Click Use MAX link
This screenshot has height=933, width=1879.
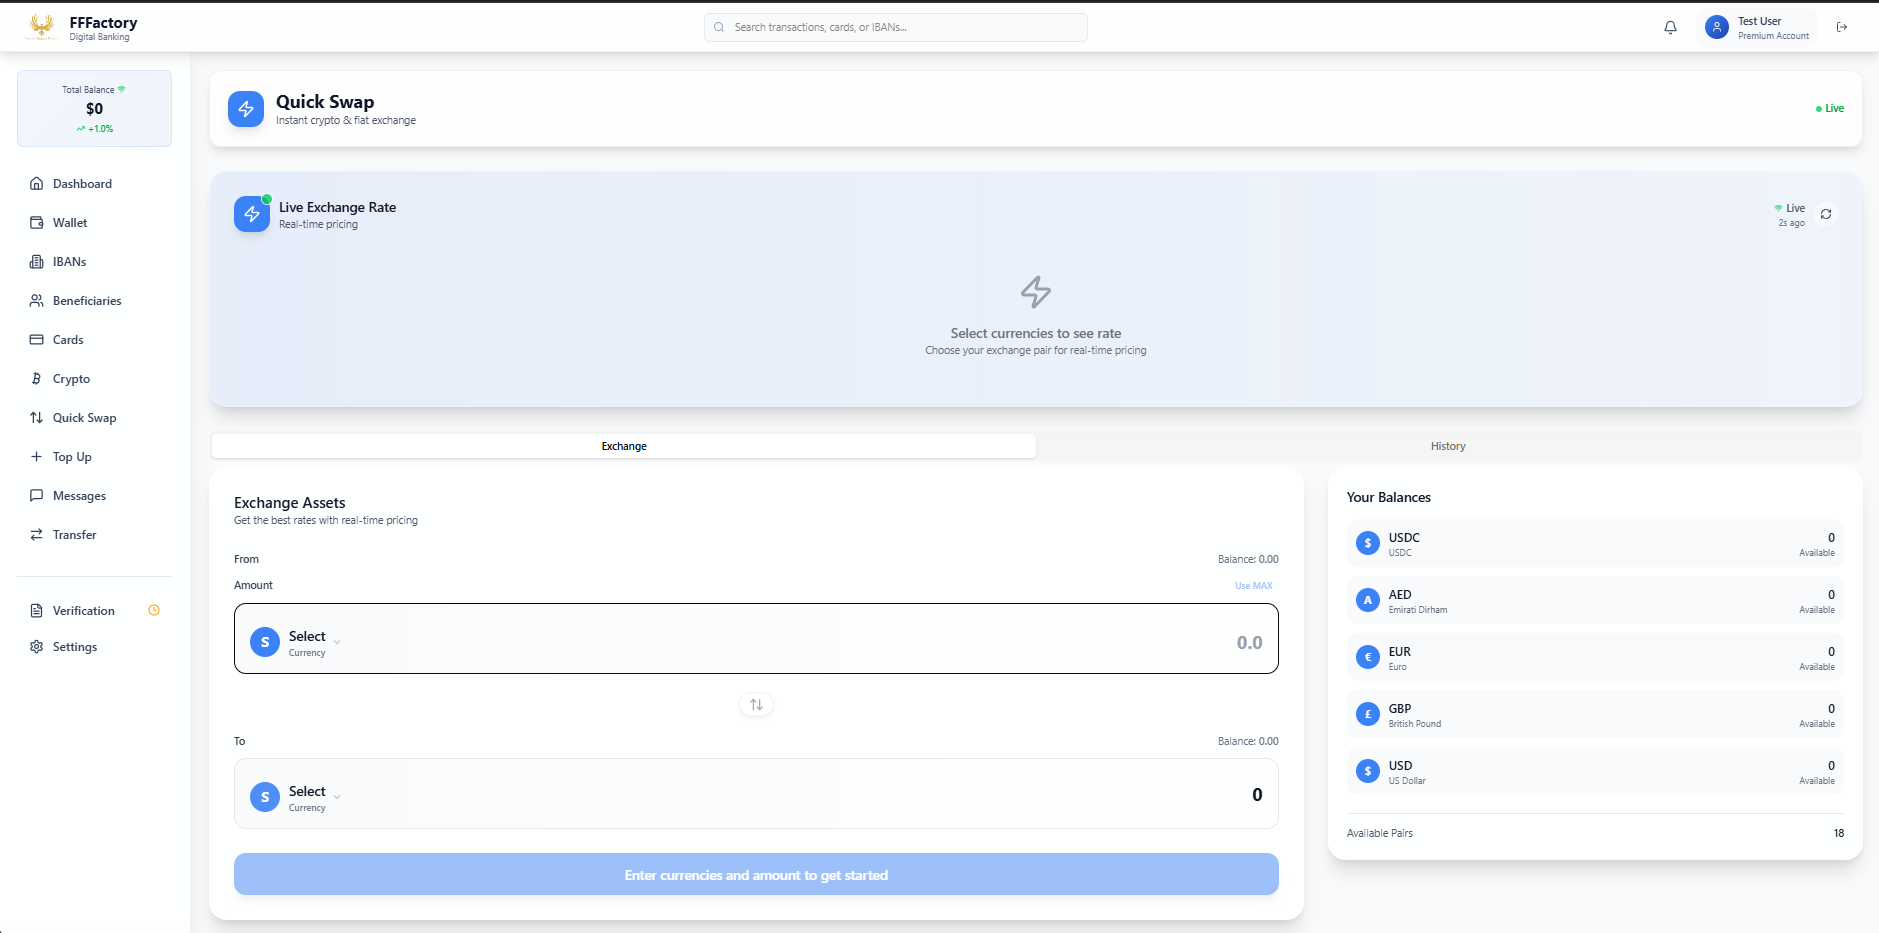(1253, 586)
